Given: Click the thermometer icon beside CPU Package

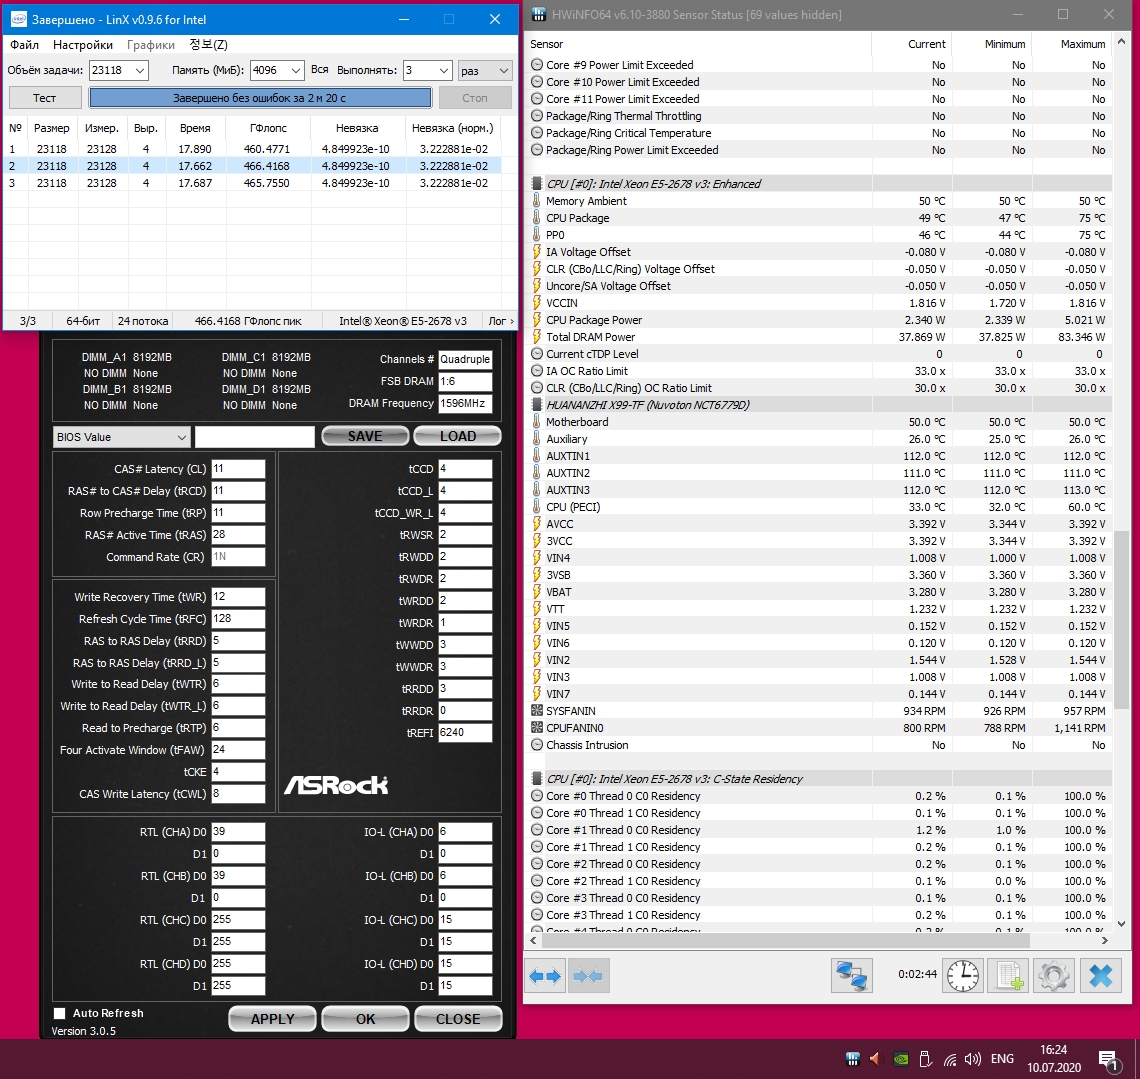Looking at the screenshot, I should 537,218.
